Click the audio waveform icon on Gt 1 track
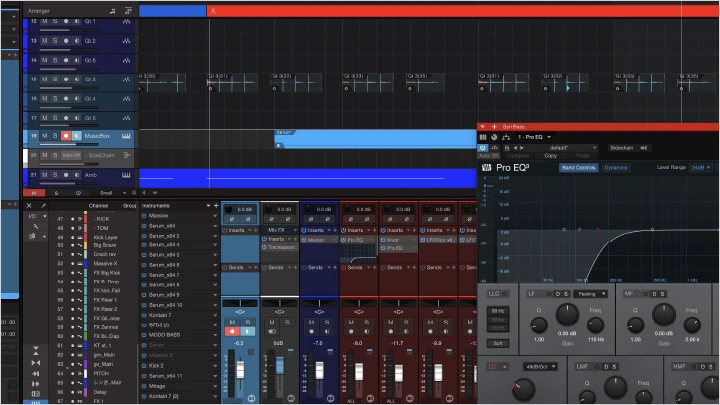 pyautogui.click(x=126, y=22)
